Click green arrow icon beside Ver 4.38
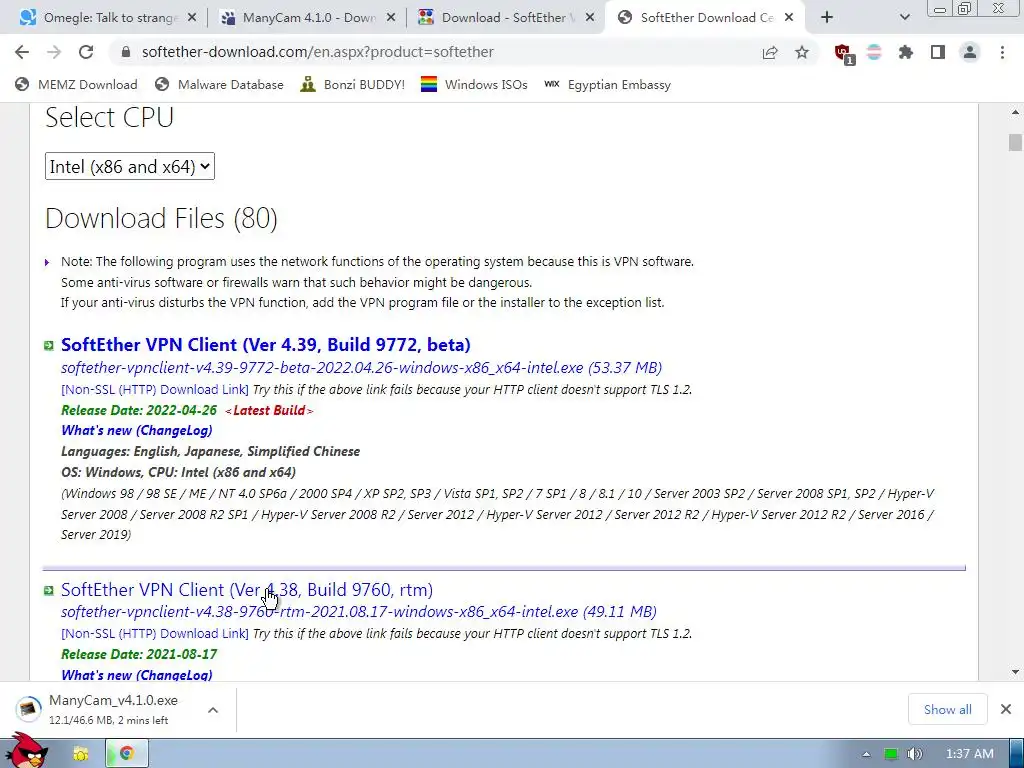1024x768 pixels. pyautogui.click(x=49, y=590)
